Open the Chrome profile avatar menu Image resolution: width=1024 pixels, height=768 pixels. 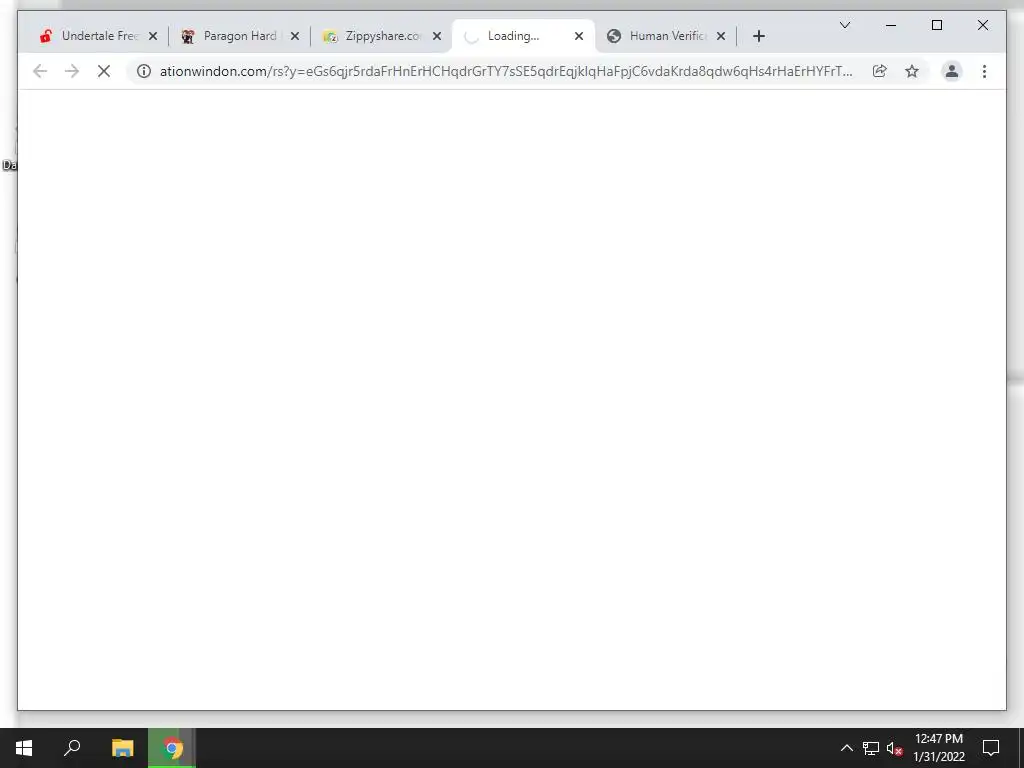click(952, 71)
